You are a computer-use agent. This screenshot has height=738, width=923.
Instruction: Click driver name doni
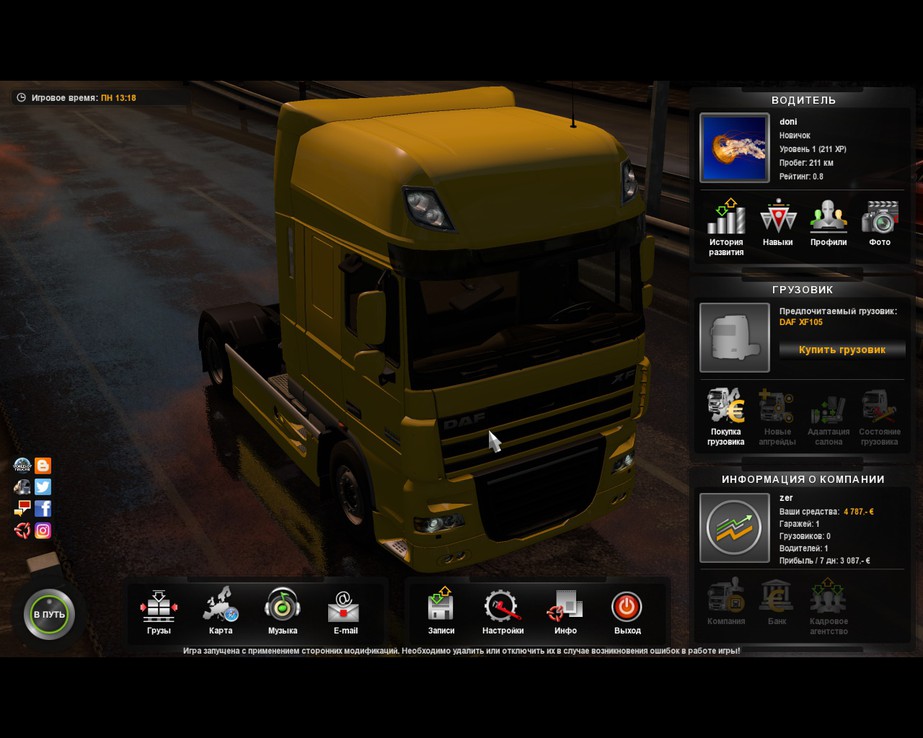pyautogui.click(x=788, y=122)
